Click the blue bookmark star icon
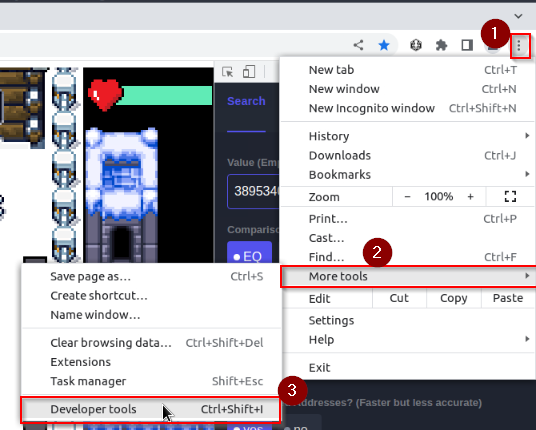The width and height of the screenshot is (536, 430). 384,45
